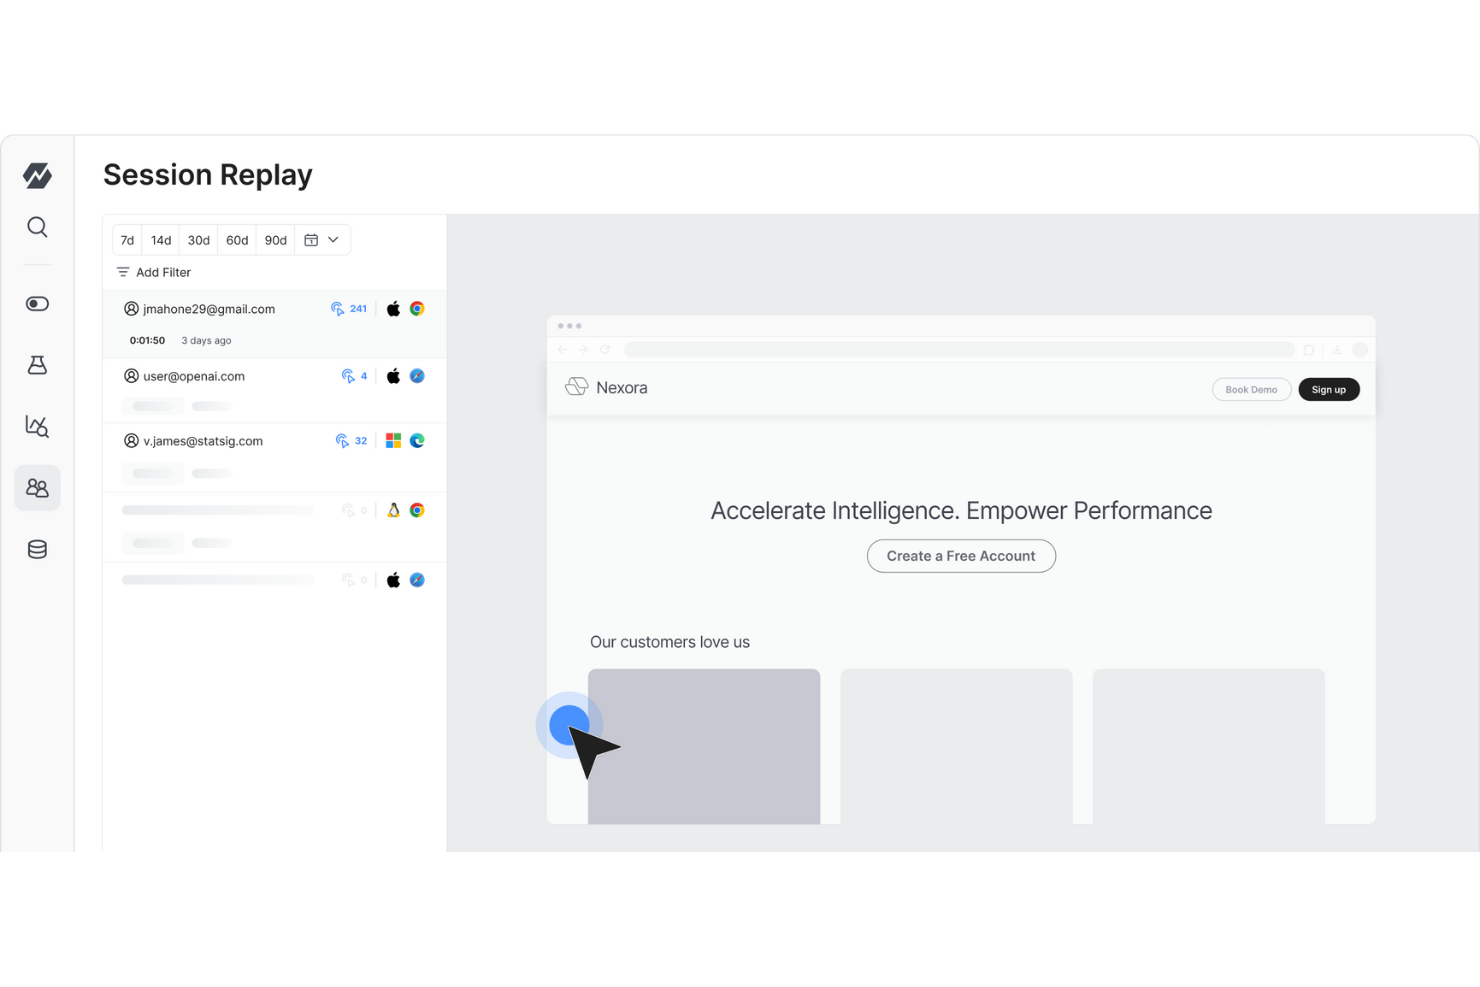
Task: Click the replay browser address bar
Action: tap(959, 350)
